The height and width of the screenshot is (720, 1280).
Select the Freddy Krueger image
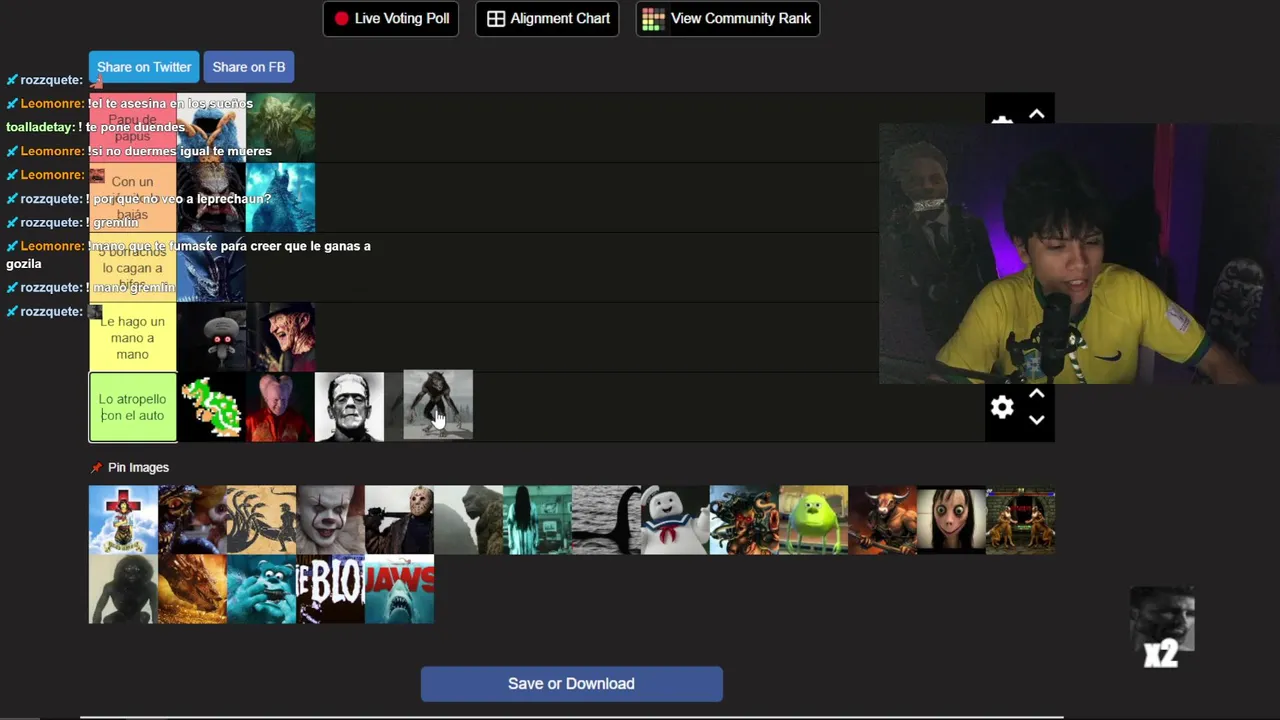click(x=281, y=337)
